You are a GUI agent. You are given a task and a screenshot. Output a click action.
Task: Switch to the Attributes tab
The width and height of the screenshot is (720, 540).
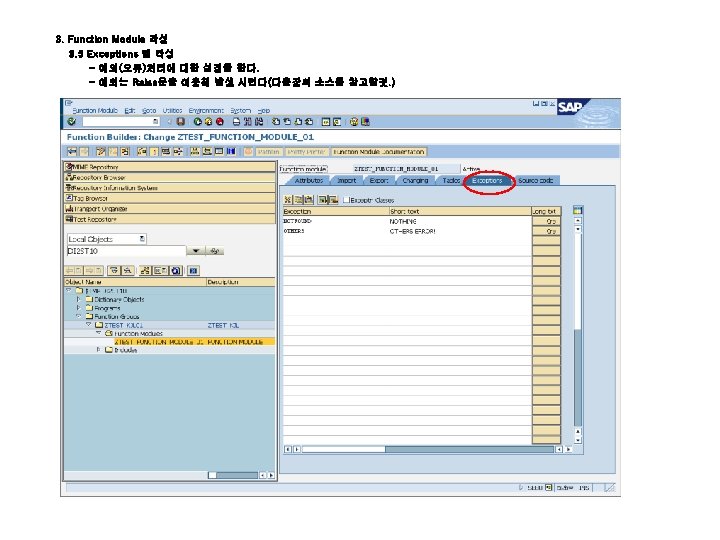click(x=309, y=180)
